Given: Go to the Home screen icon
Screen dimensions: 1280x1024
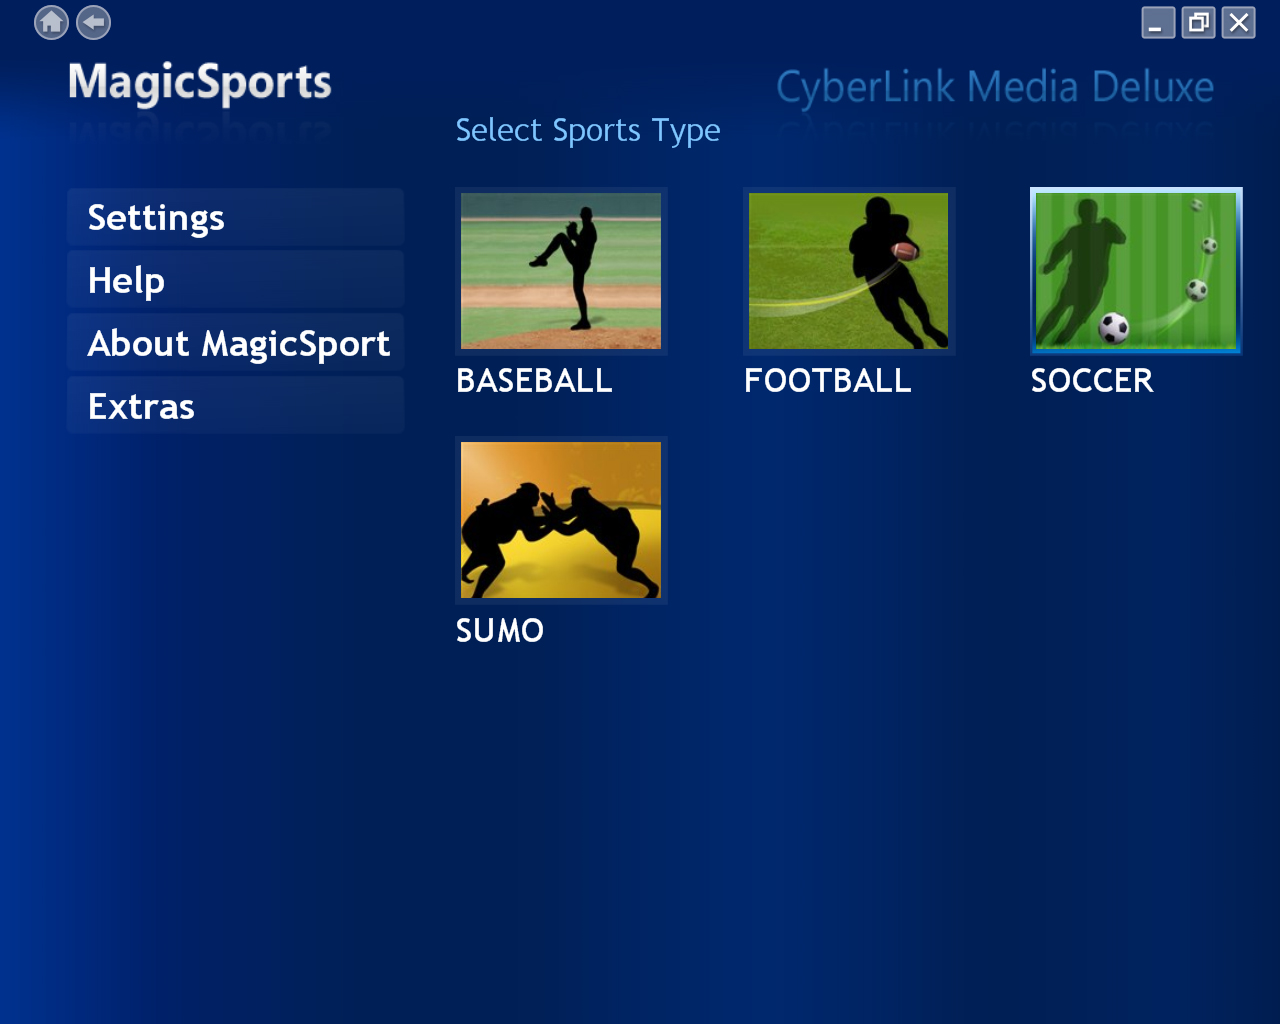Looking at the screenshot, I should pyautogui.click(x=52, y=22).
